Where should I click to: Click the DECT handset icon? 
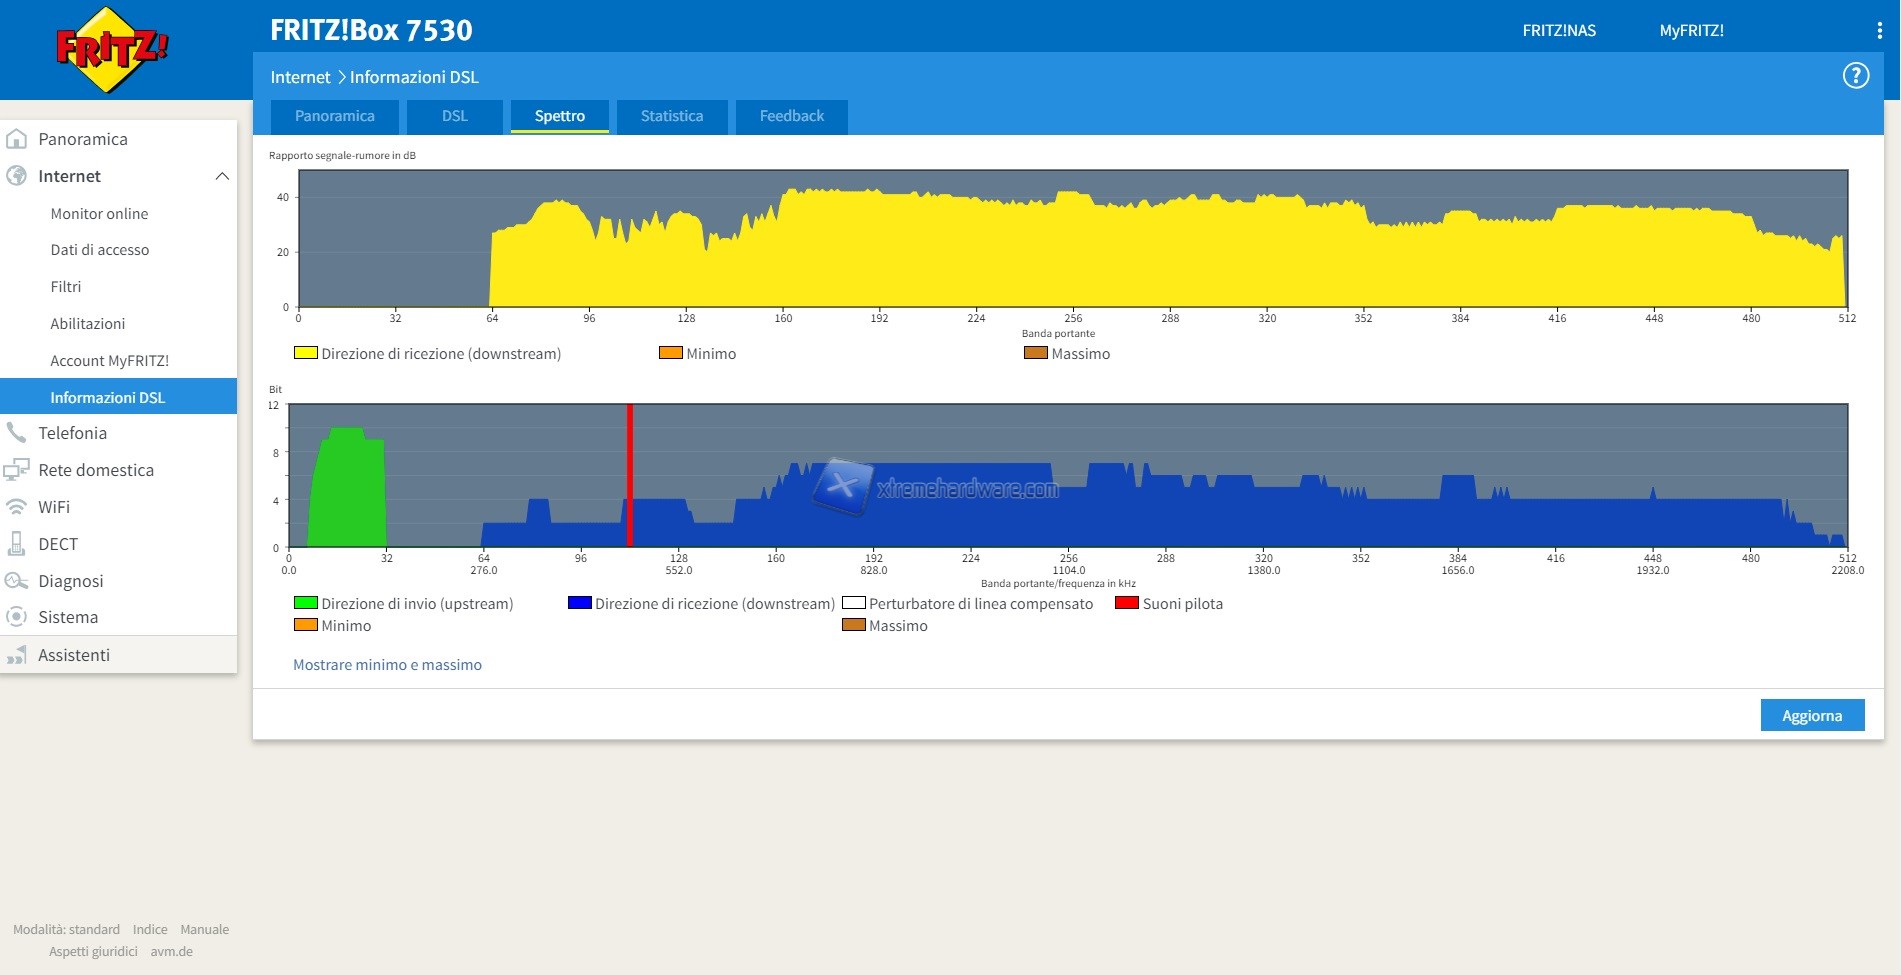pyautogui.click(x=17, y=544)
